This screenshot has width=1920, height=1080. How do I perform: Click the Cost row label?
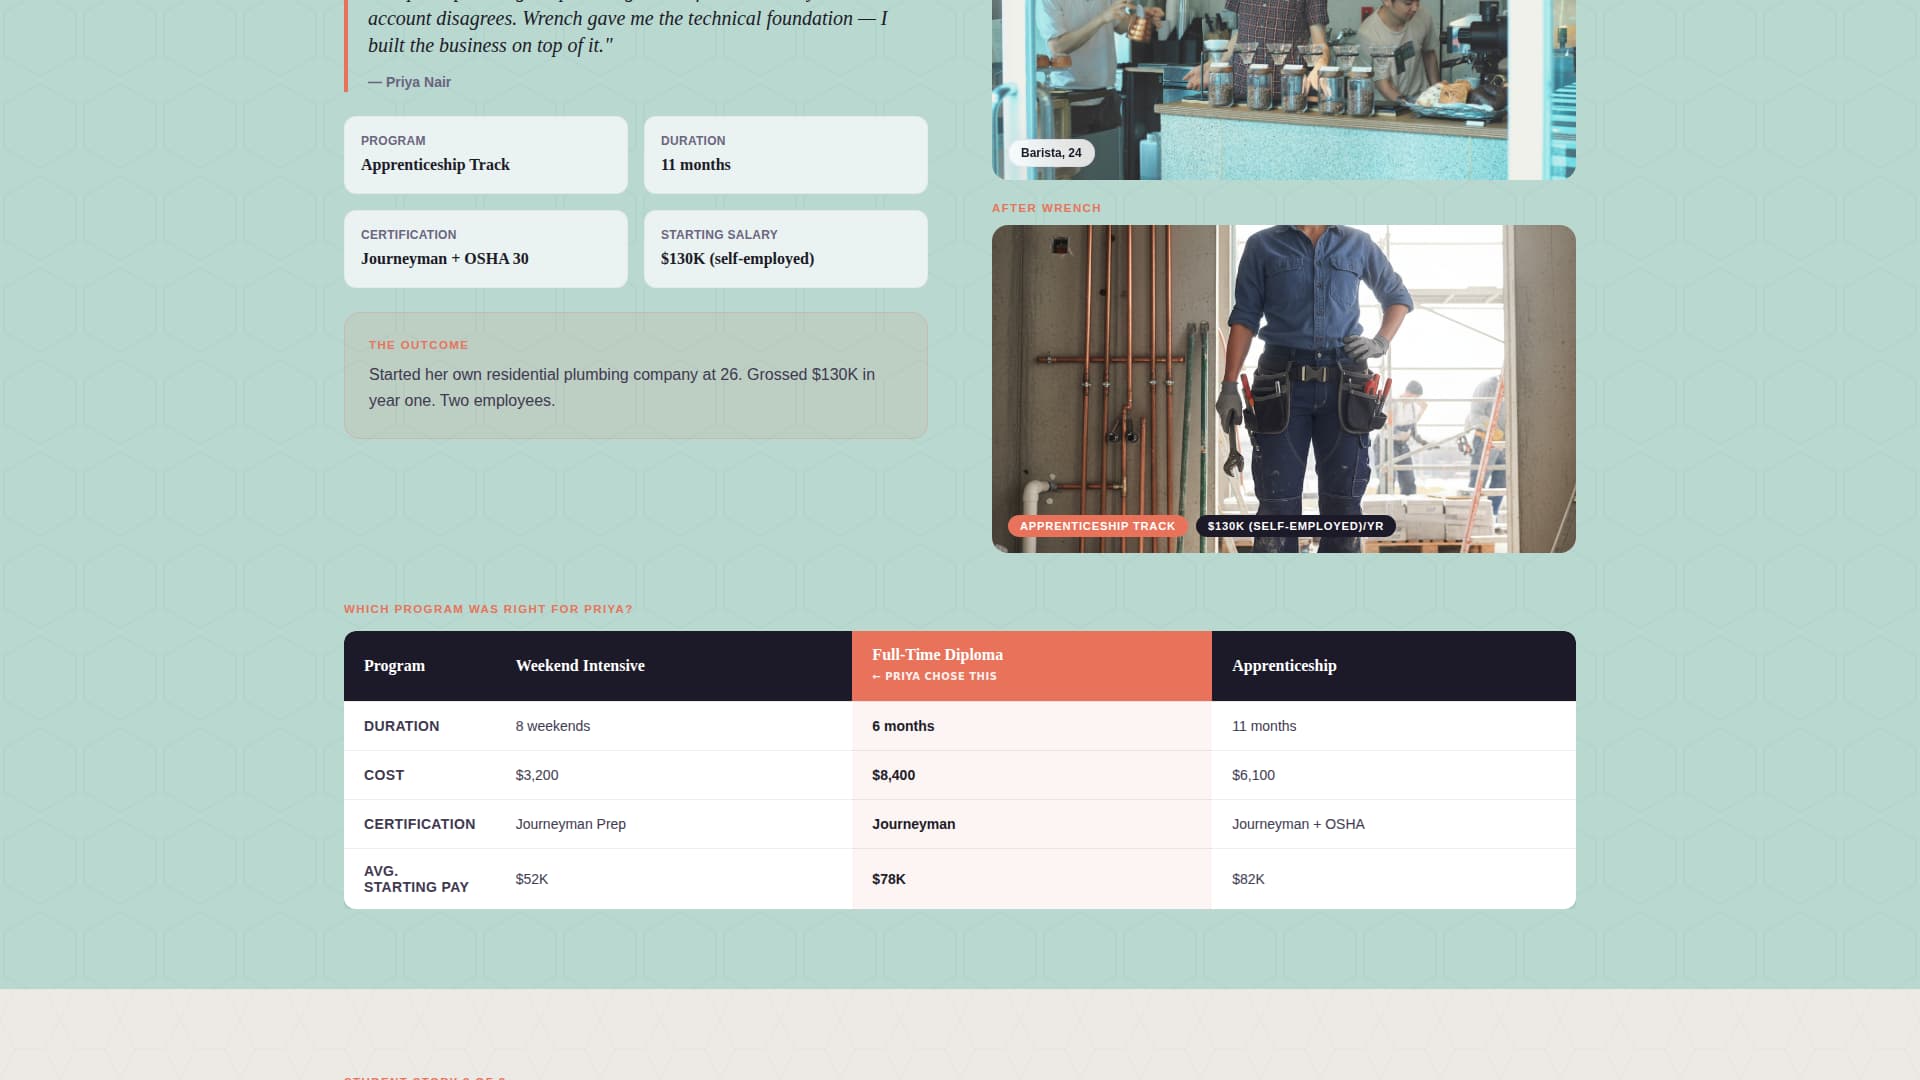pos(420,775)
